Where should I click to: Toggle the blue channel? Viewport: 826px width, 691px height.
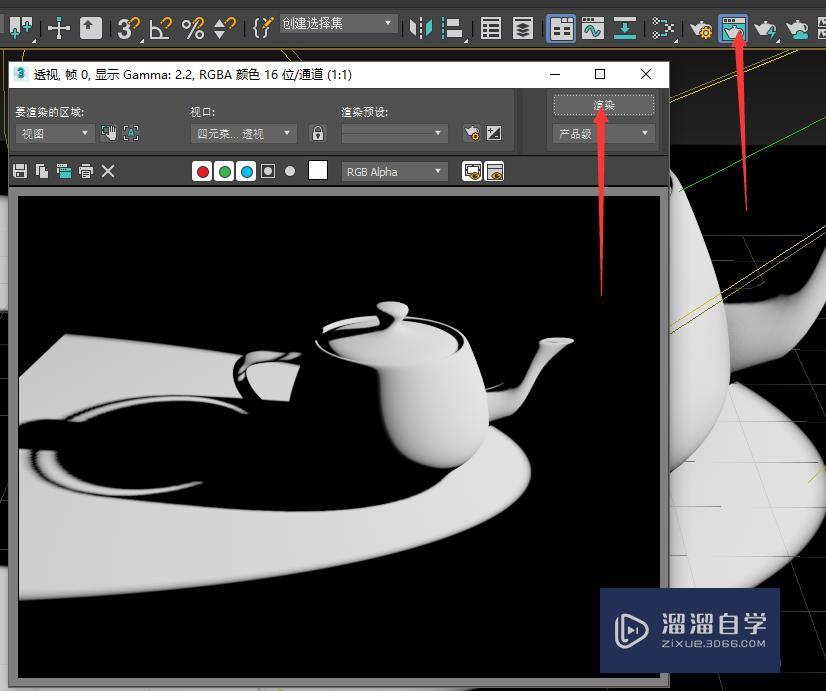coord(247,171)
